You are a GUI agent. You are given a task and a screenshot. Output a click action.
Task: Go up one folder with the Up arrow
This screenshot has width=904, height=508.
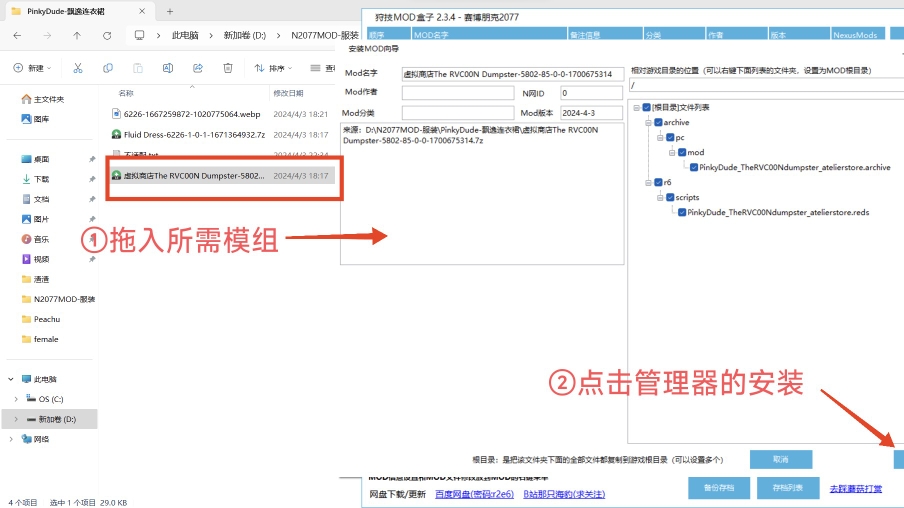point(77,35)
